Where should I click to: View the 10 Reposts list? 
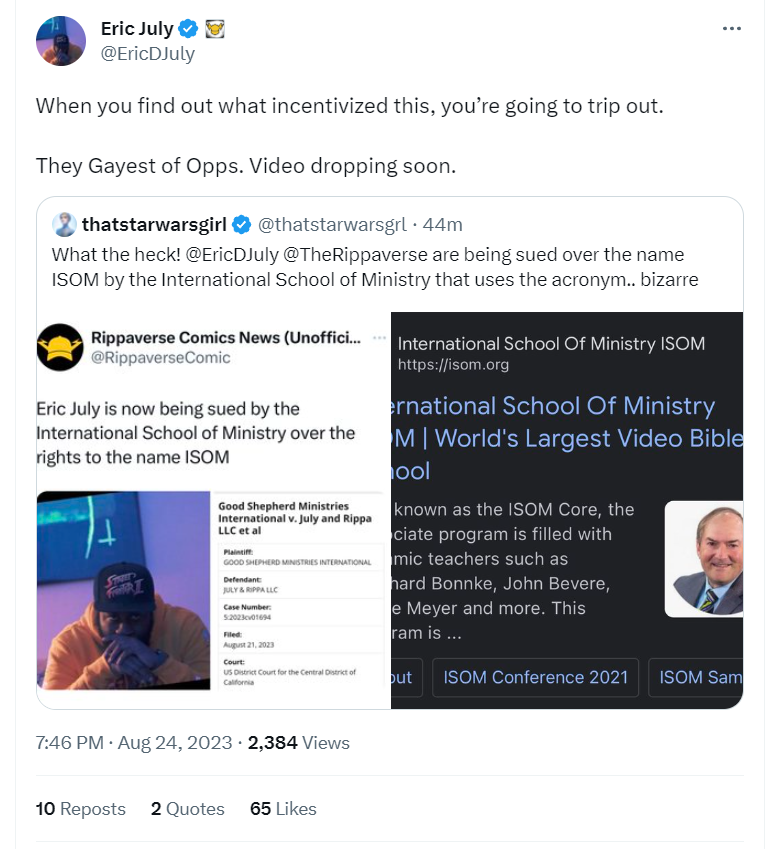tap(81, 809)
